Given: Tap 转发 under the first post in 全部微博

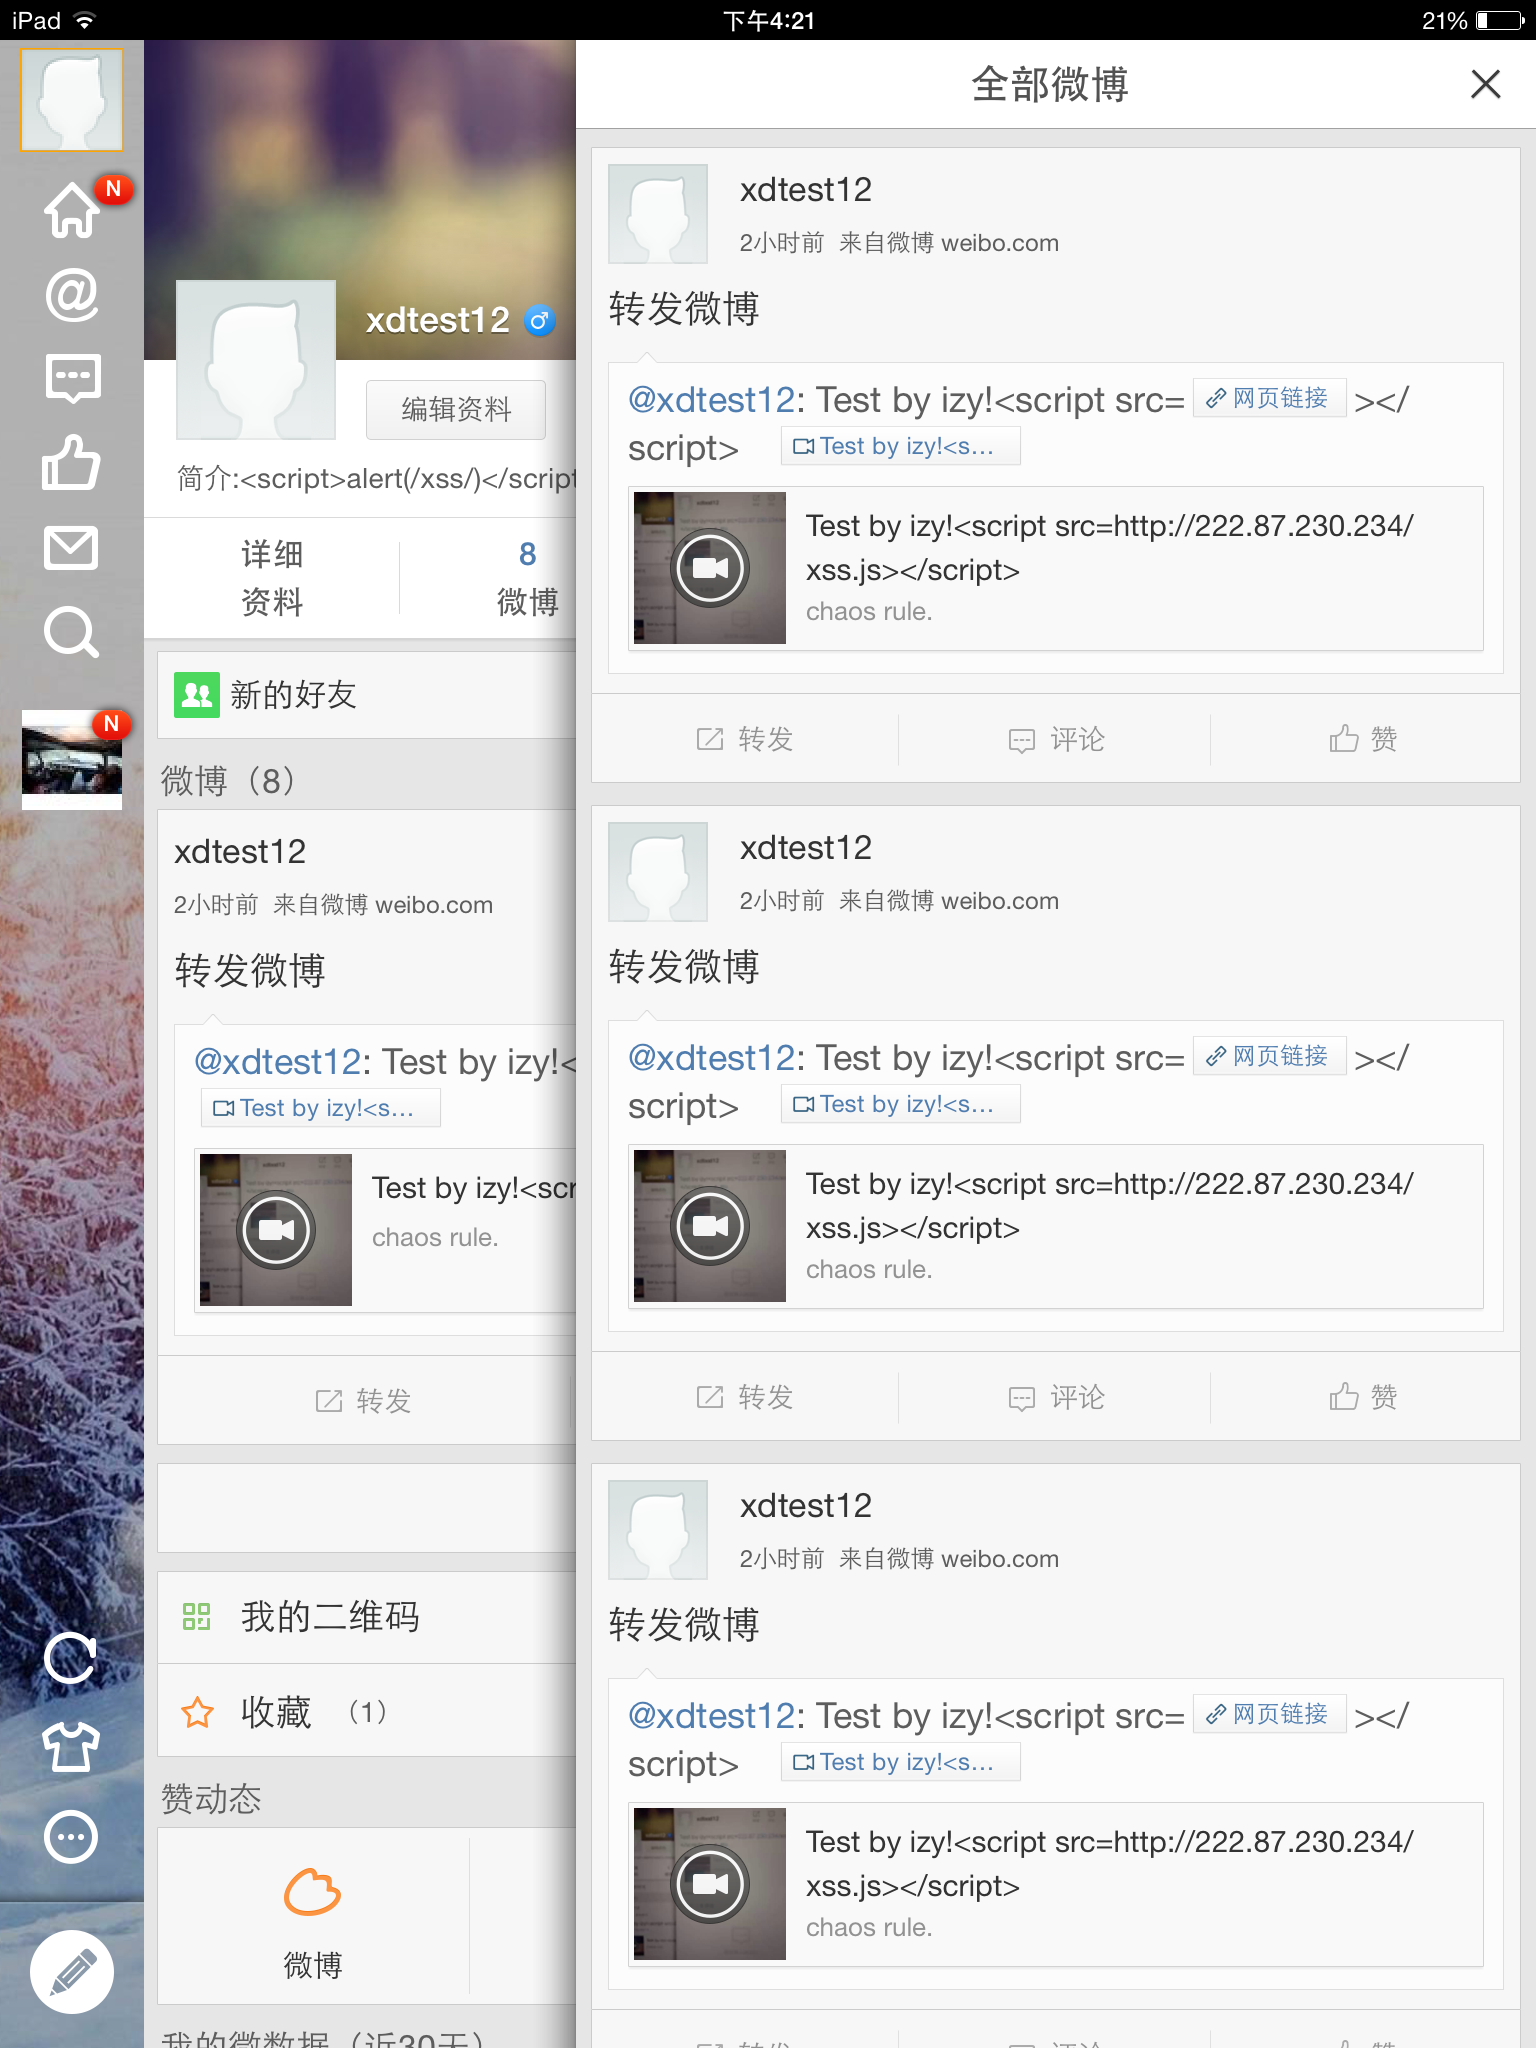Looking at the screenshot, I should pos(746,739).
